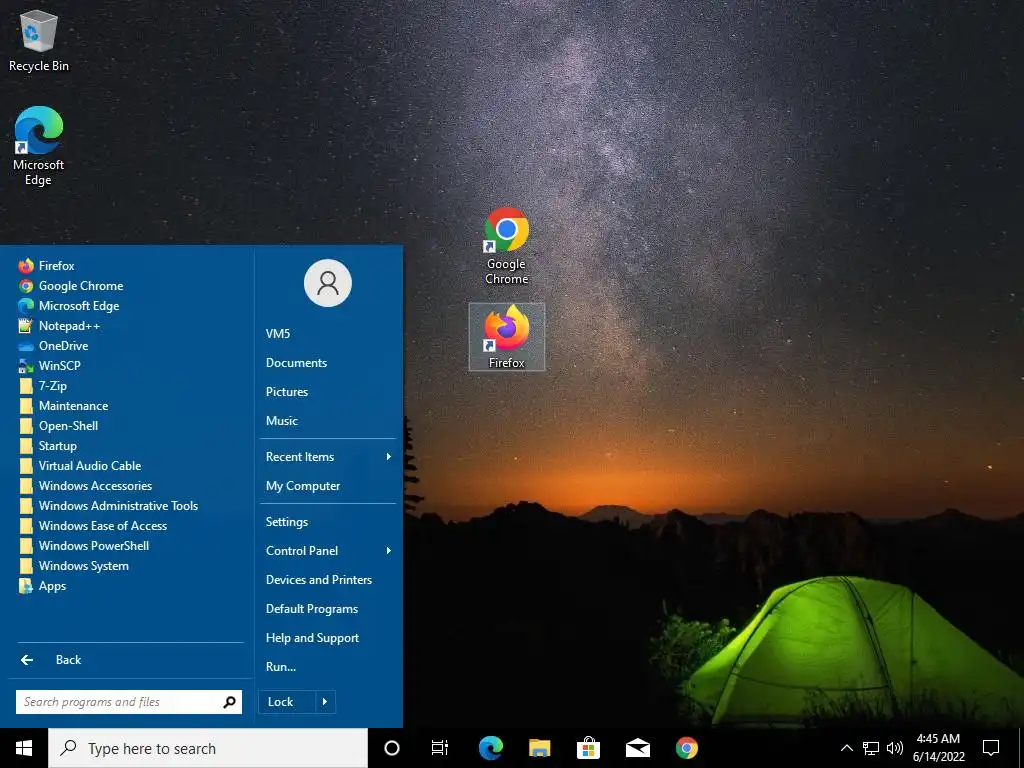This screenshot has width=1024, height=768.
Task: Click the OneDrive cloud icon in list
Action: coord(26,346)
